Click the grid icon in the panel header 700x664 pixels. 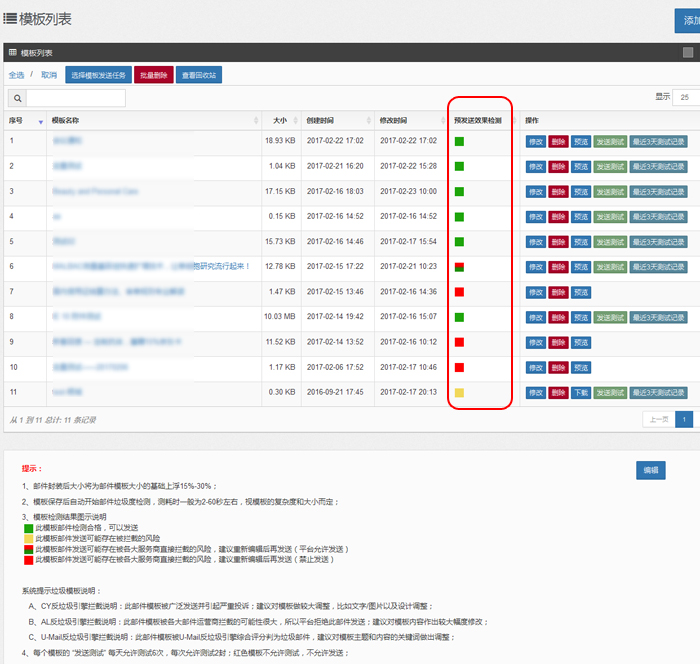pos(12,52)
